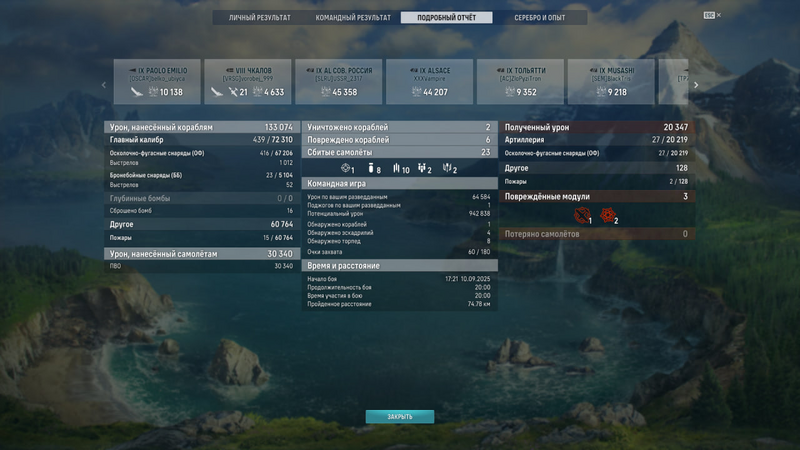Switch to the Командный результат tab
The height and width of the screenshot is (450, 800).
tap(353, 18)
